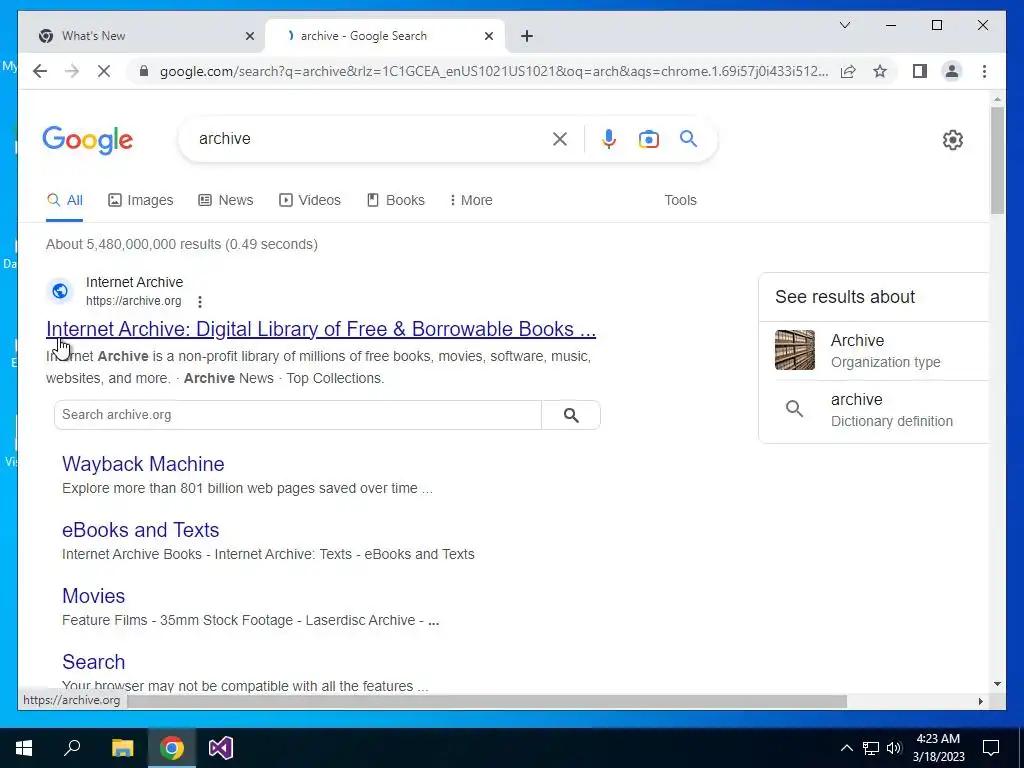Viewport: 1024px width, 768px height.
Task: Search by image using camera icon
Action: 648,139
